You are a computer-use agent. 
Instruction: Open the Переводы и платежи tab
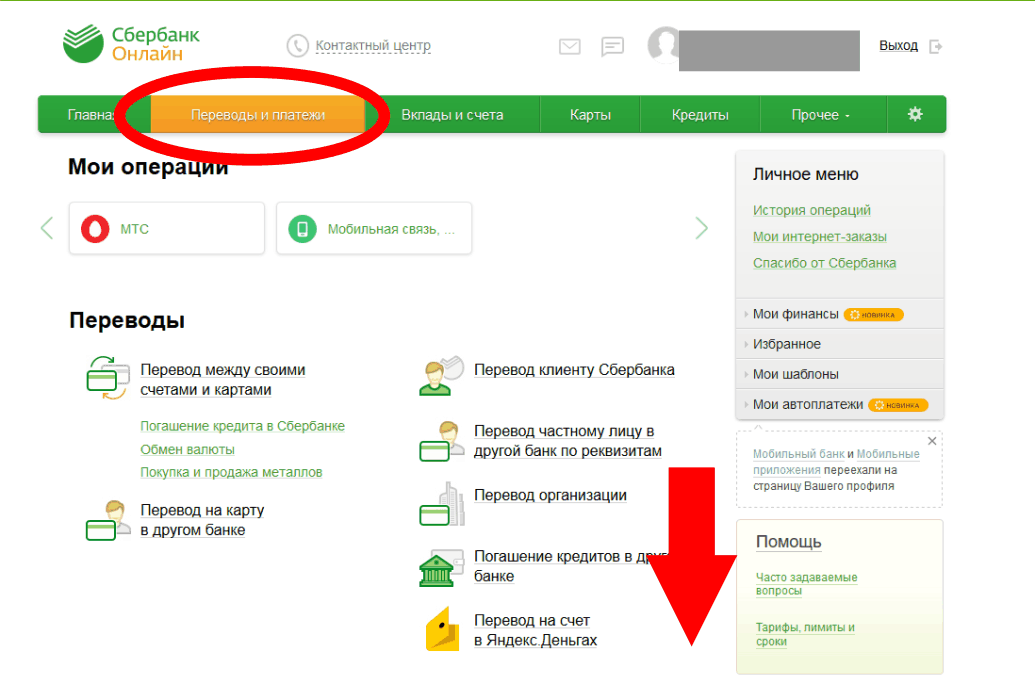(x=258, y=115)
